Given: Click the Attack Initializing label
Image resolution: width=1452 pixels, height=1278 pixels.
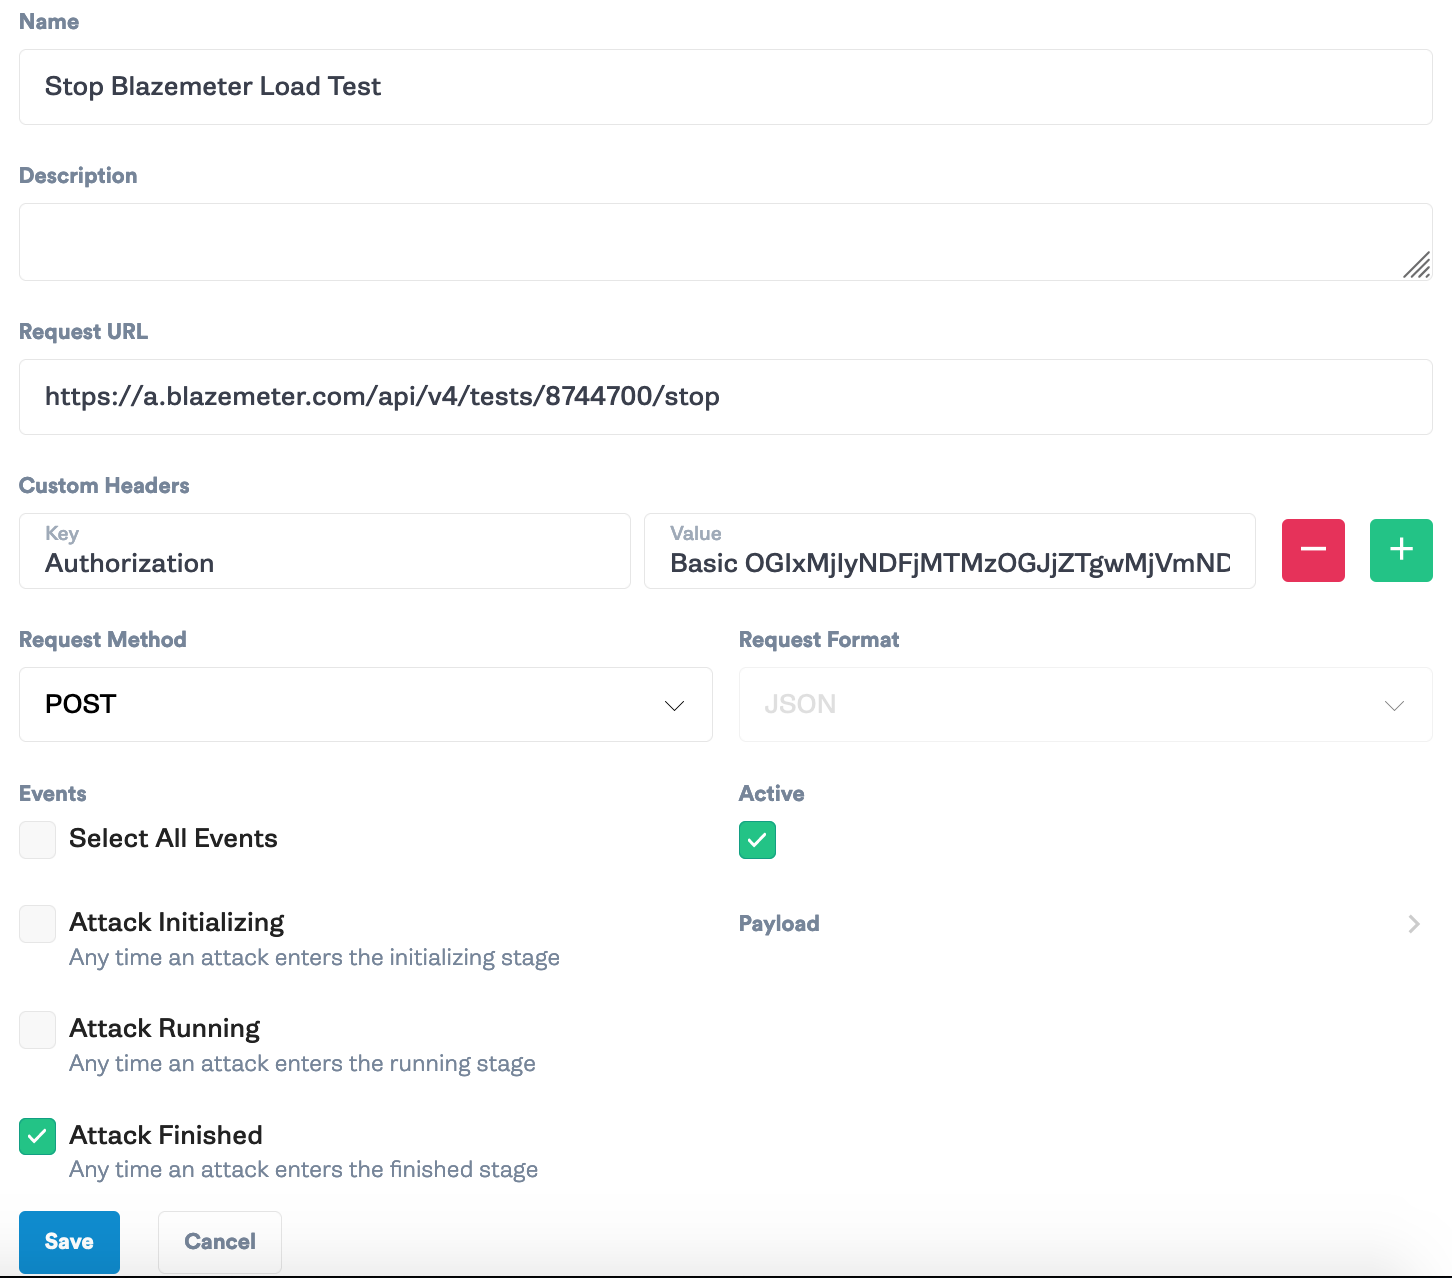Looking at the screenshot, I should click(x=177, y=923).
